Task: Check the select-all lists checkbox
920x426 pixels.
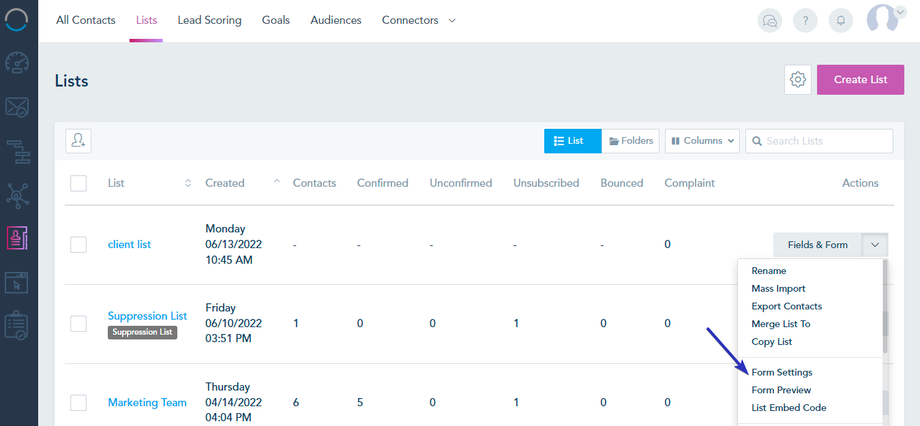Action: click(x=79, y=183)
